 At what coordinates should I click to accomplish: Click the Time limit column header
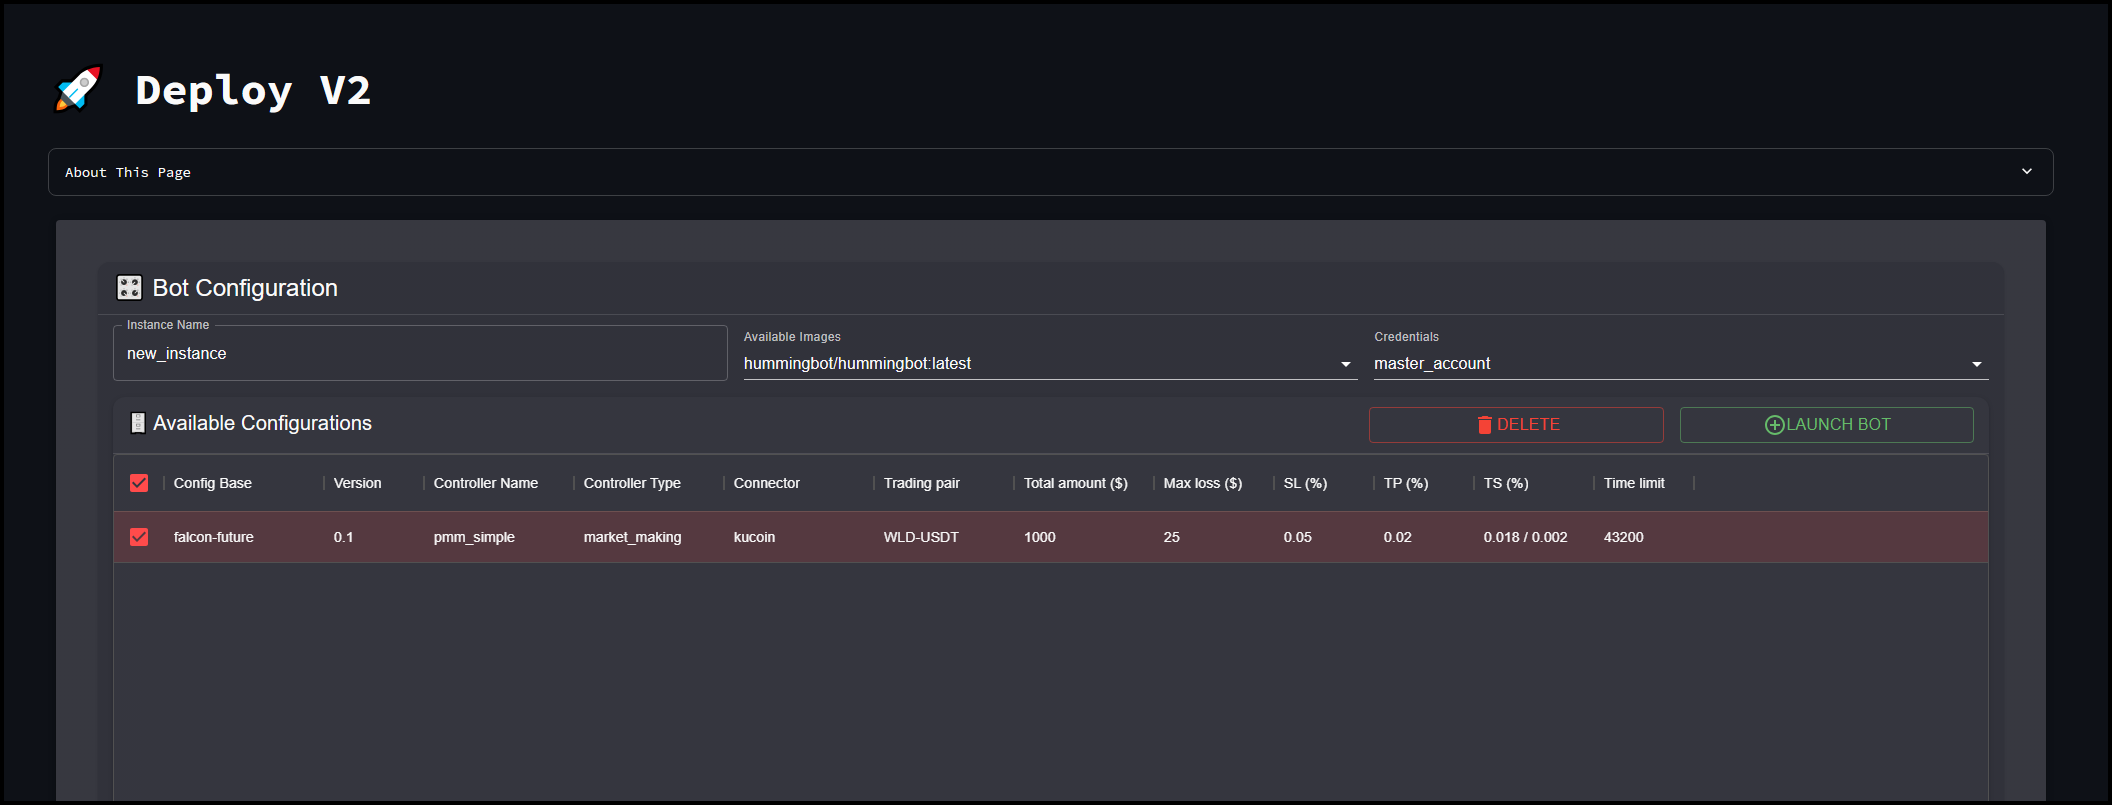point(1634,483)
